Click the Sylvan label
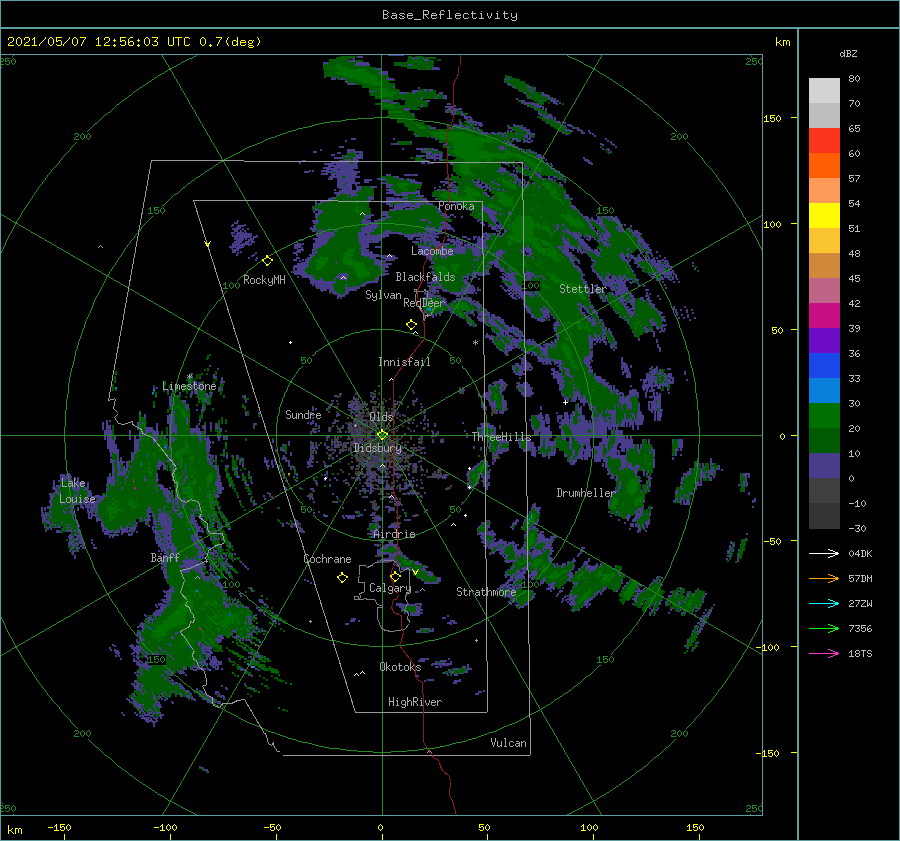The image size is (900, 841). 383,295
